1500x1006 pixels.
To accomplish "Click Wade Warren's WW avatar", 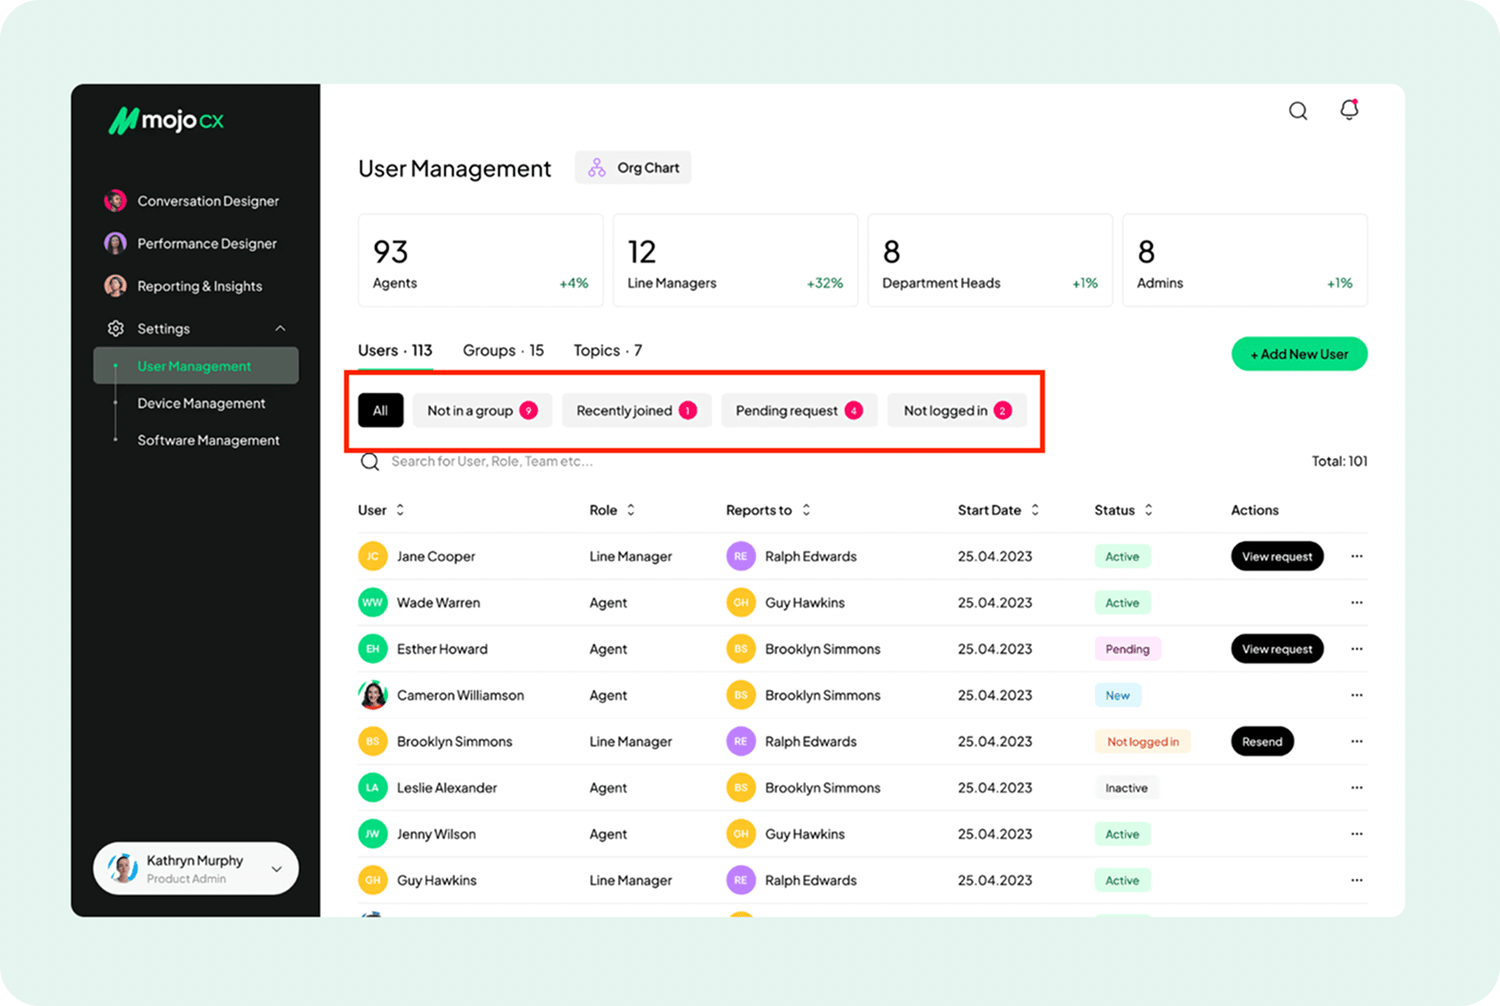I will [x=373, y=603].
